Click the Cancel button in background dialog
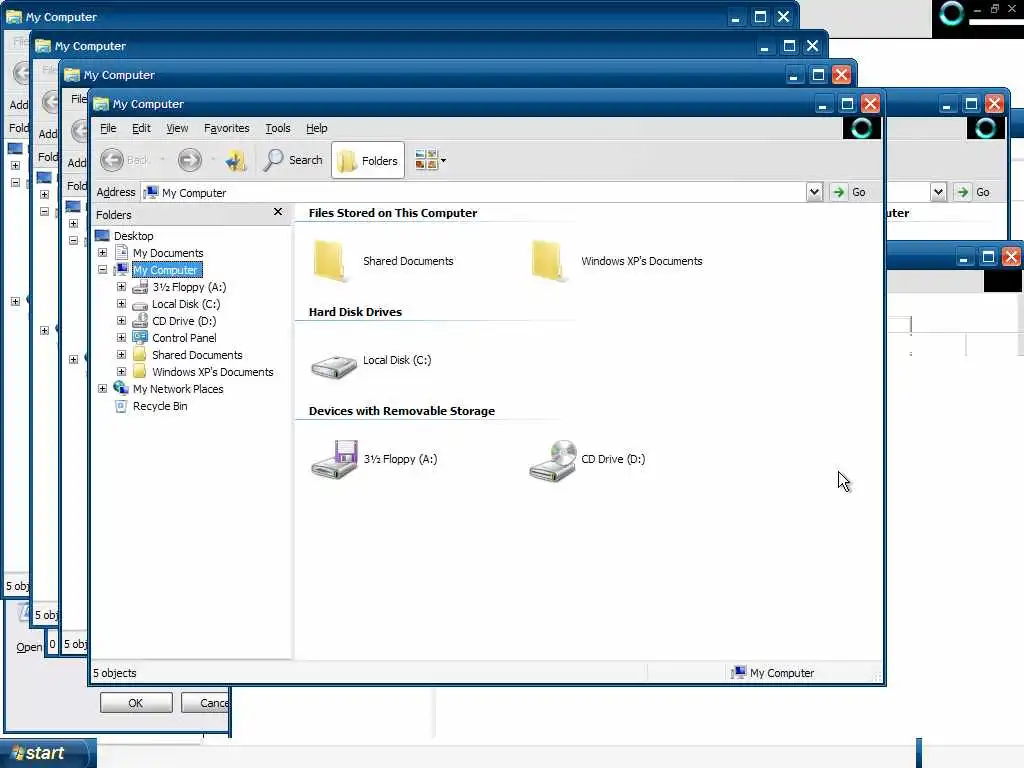The height and width of the screenshot is (768, 1024). pyautogui.click(x=206, y=703)
